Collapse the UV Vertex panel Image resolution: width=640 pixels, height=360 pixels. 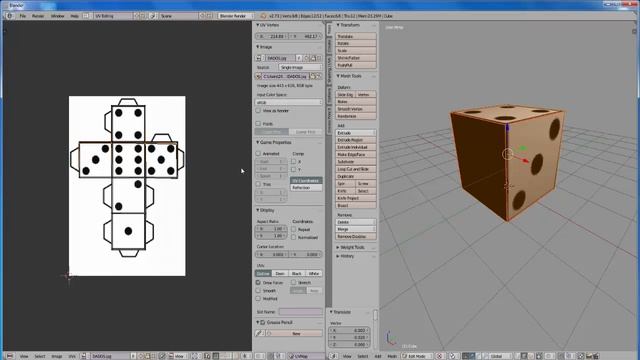point(258,25)
